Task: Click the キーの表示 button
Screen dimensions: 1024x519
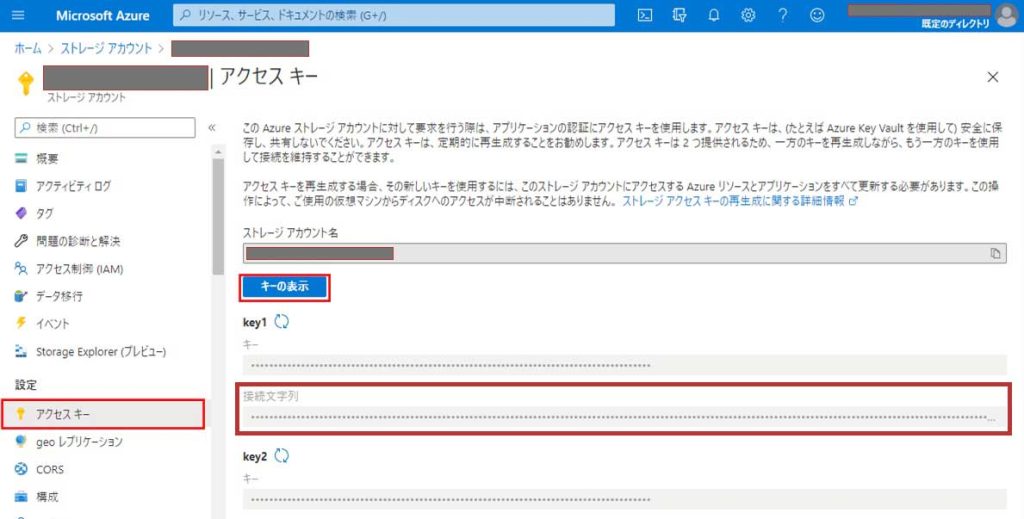Action: click(x=284, y=287)
